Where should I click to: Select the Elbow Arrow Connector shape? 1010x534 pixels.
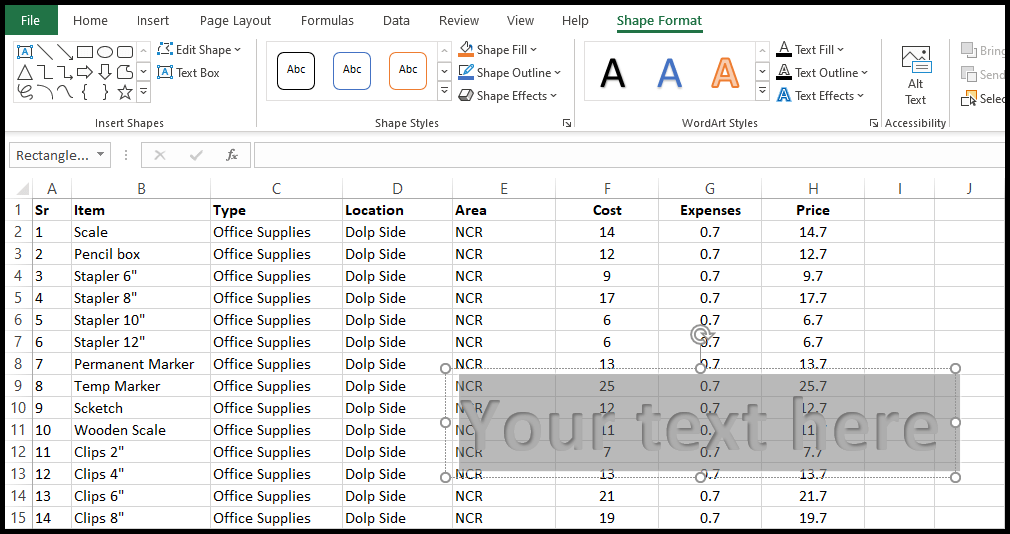64,72
